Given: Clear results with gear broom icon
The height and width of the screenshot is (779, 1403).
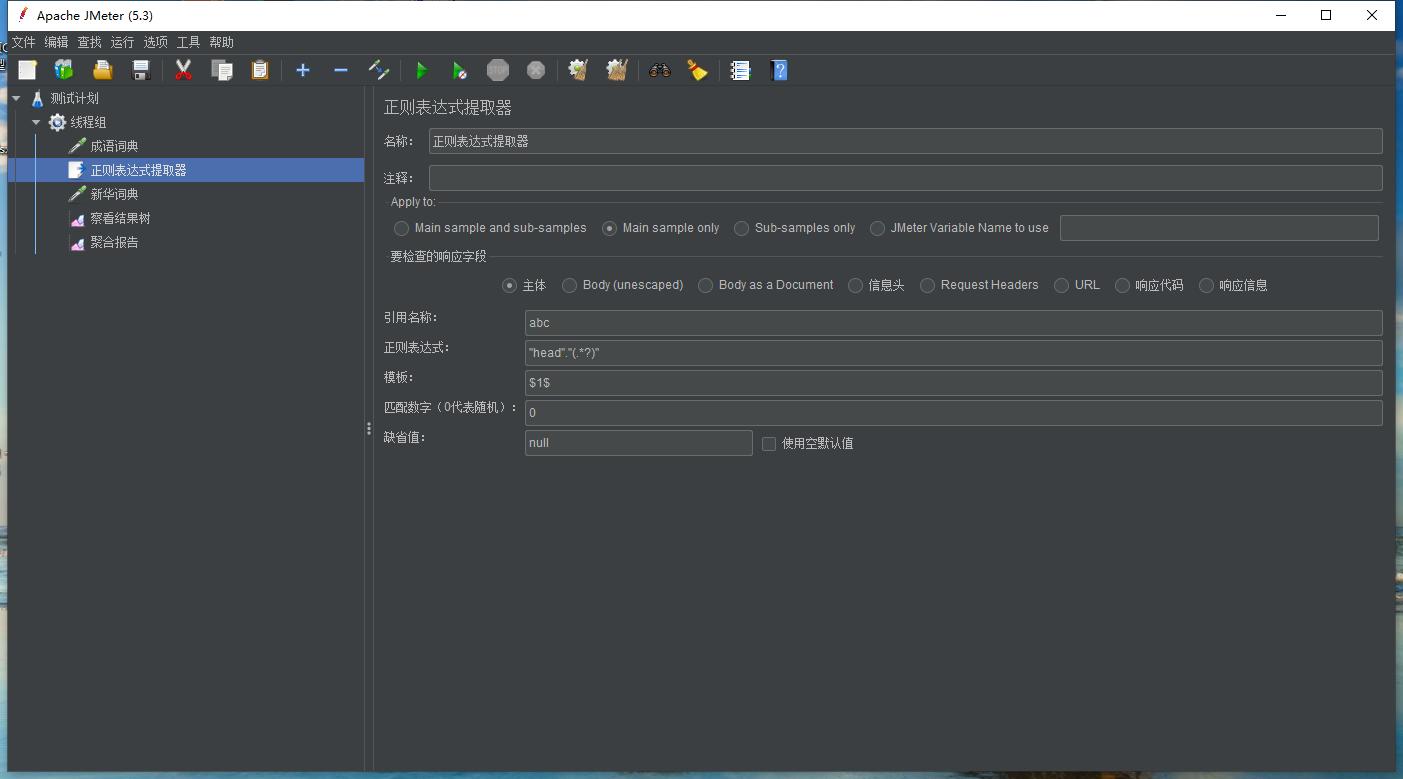Looking at the screenshot, I should (x=578, y=70).
